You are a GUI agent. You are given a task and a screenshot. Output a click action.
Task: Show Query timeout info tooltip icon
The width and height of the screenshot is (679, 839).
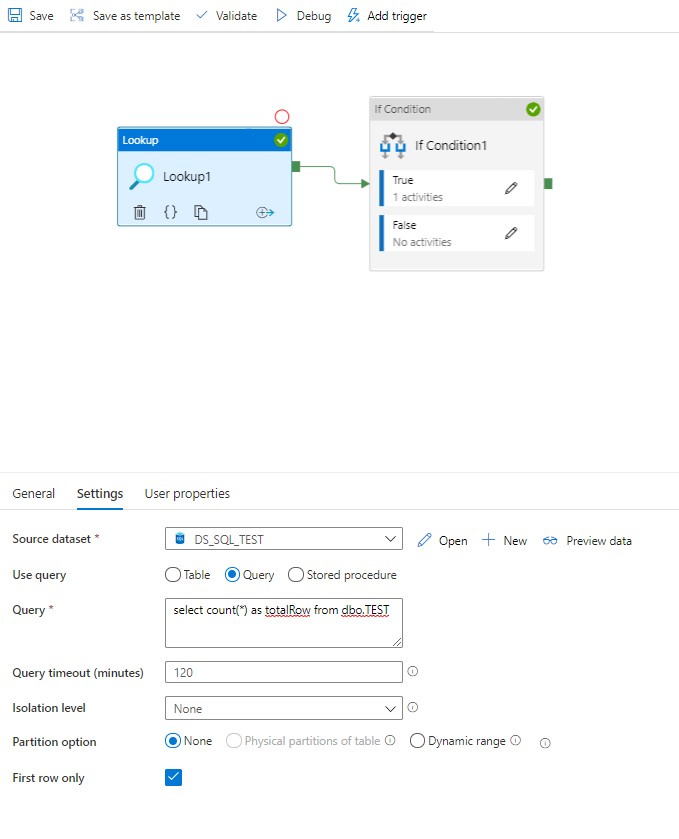[x=413, y=671]
